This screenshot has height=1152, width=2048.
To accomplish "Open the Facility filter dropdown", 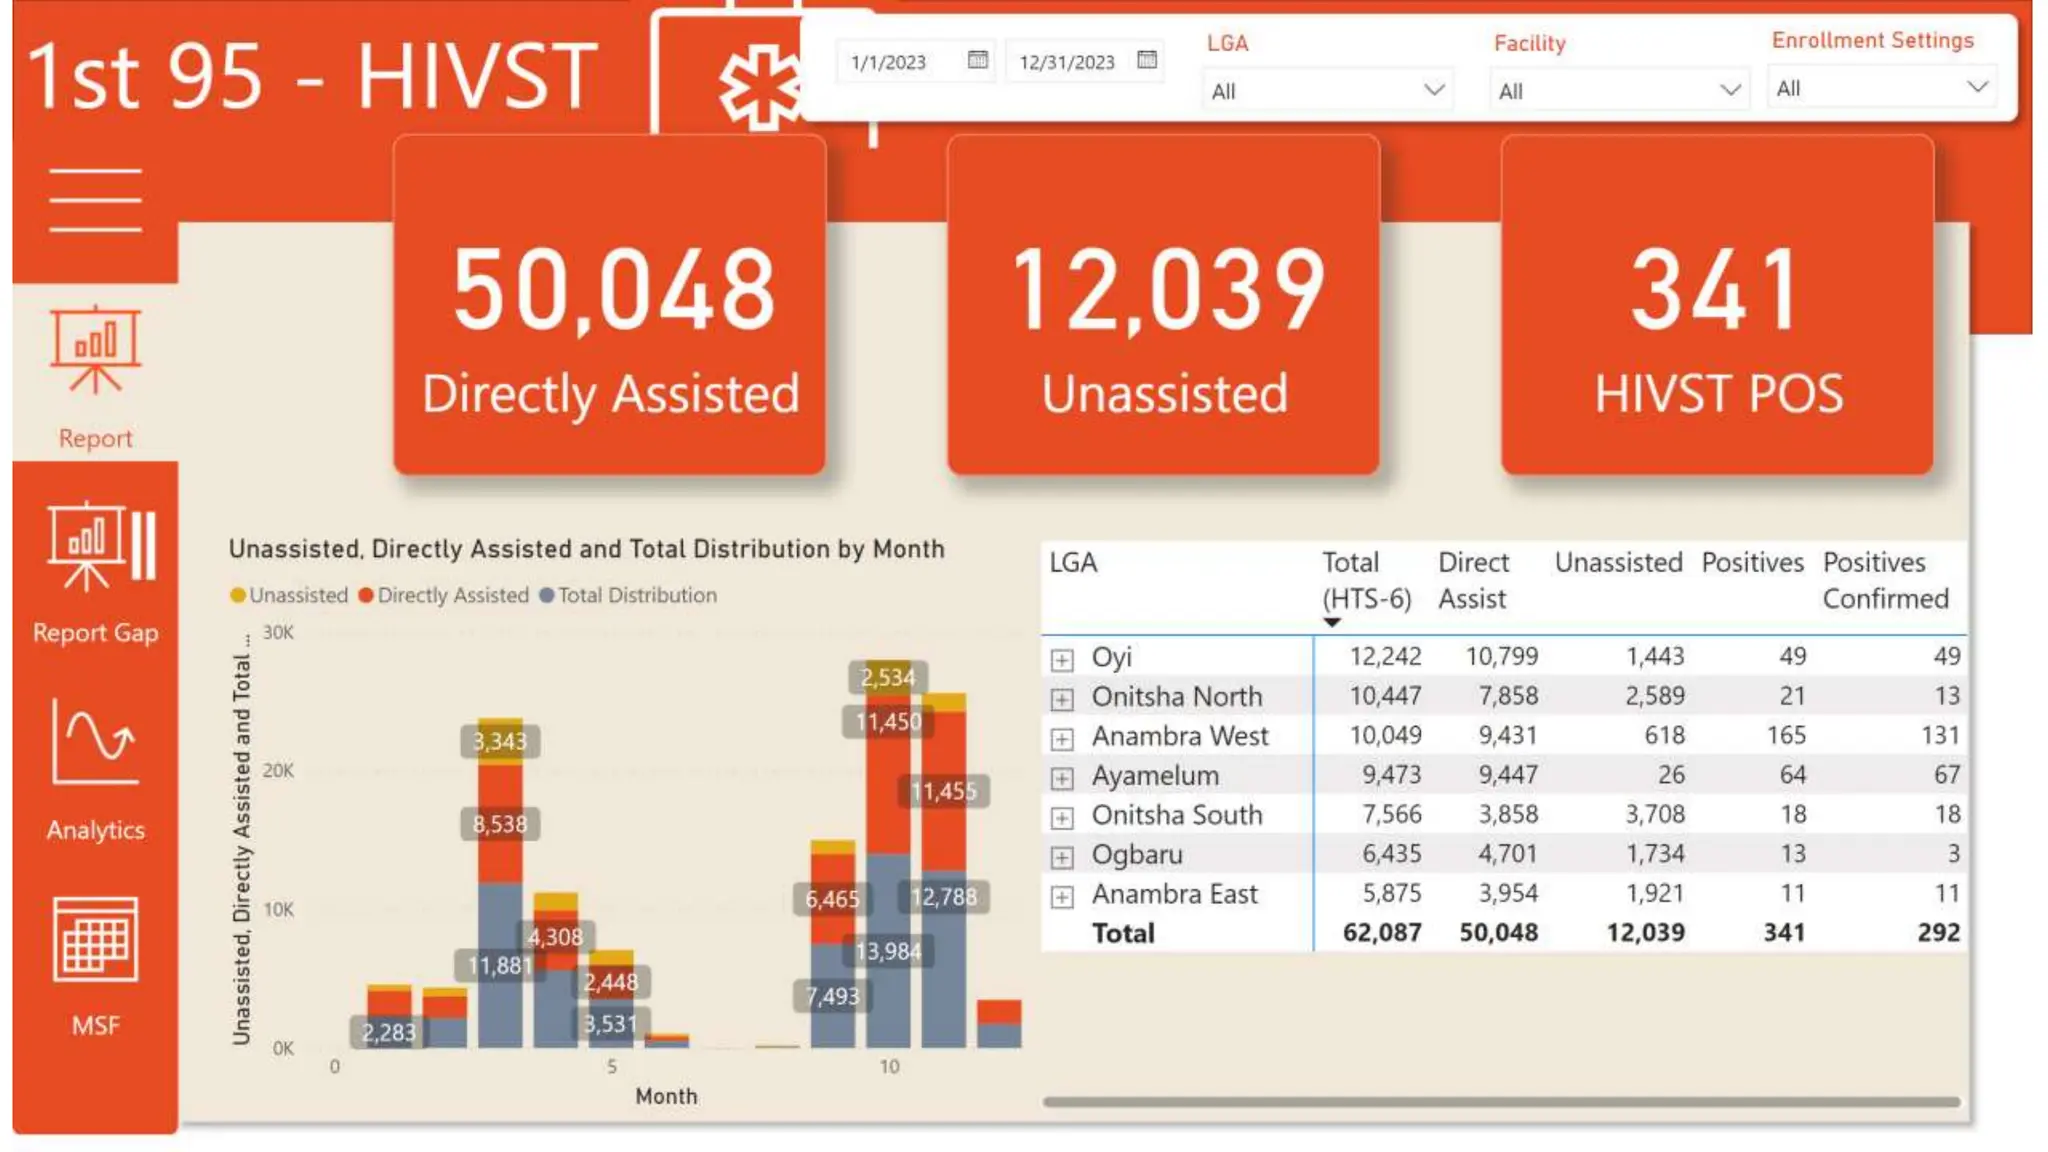I will pyautogui.click(x=1618, y=90).
